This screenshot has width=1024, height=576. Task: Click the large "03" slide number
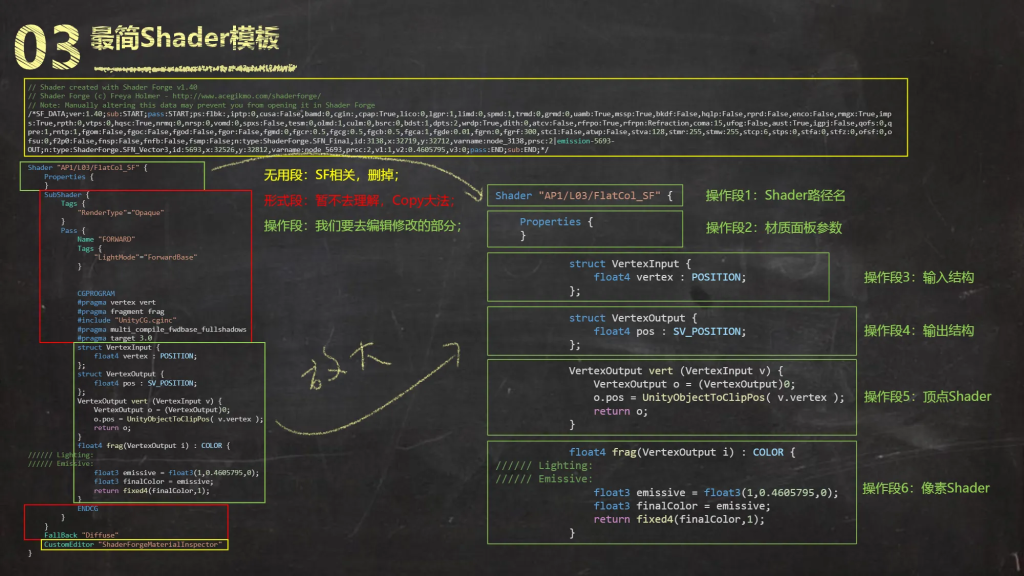point(50,44)
